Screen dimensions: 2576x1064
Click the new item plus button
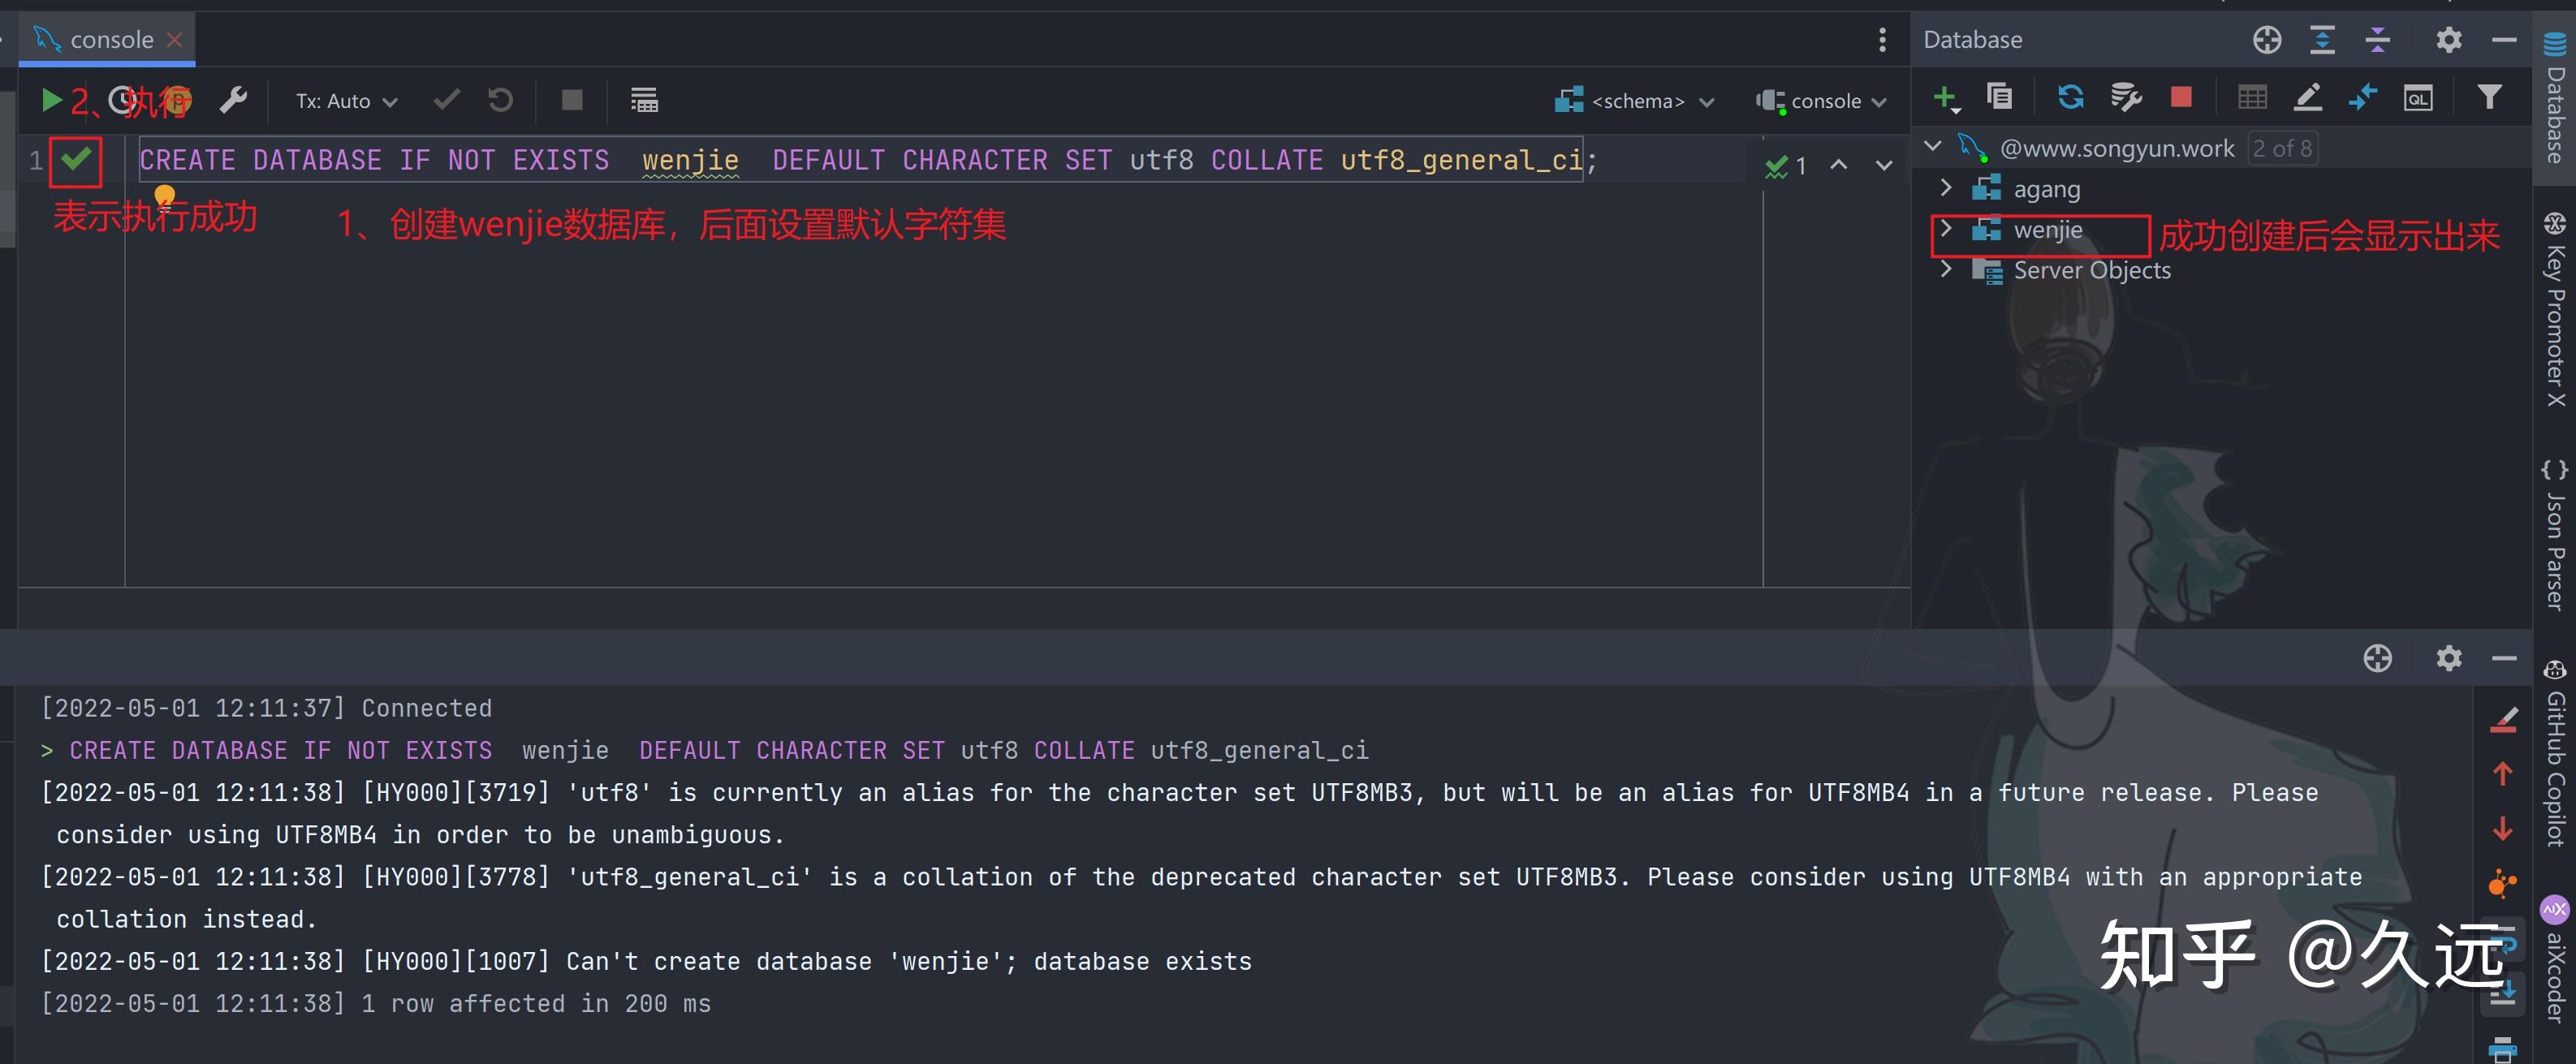1944,97
